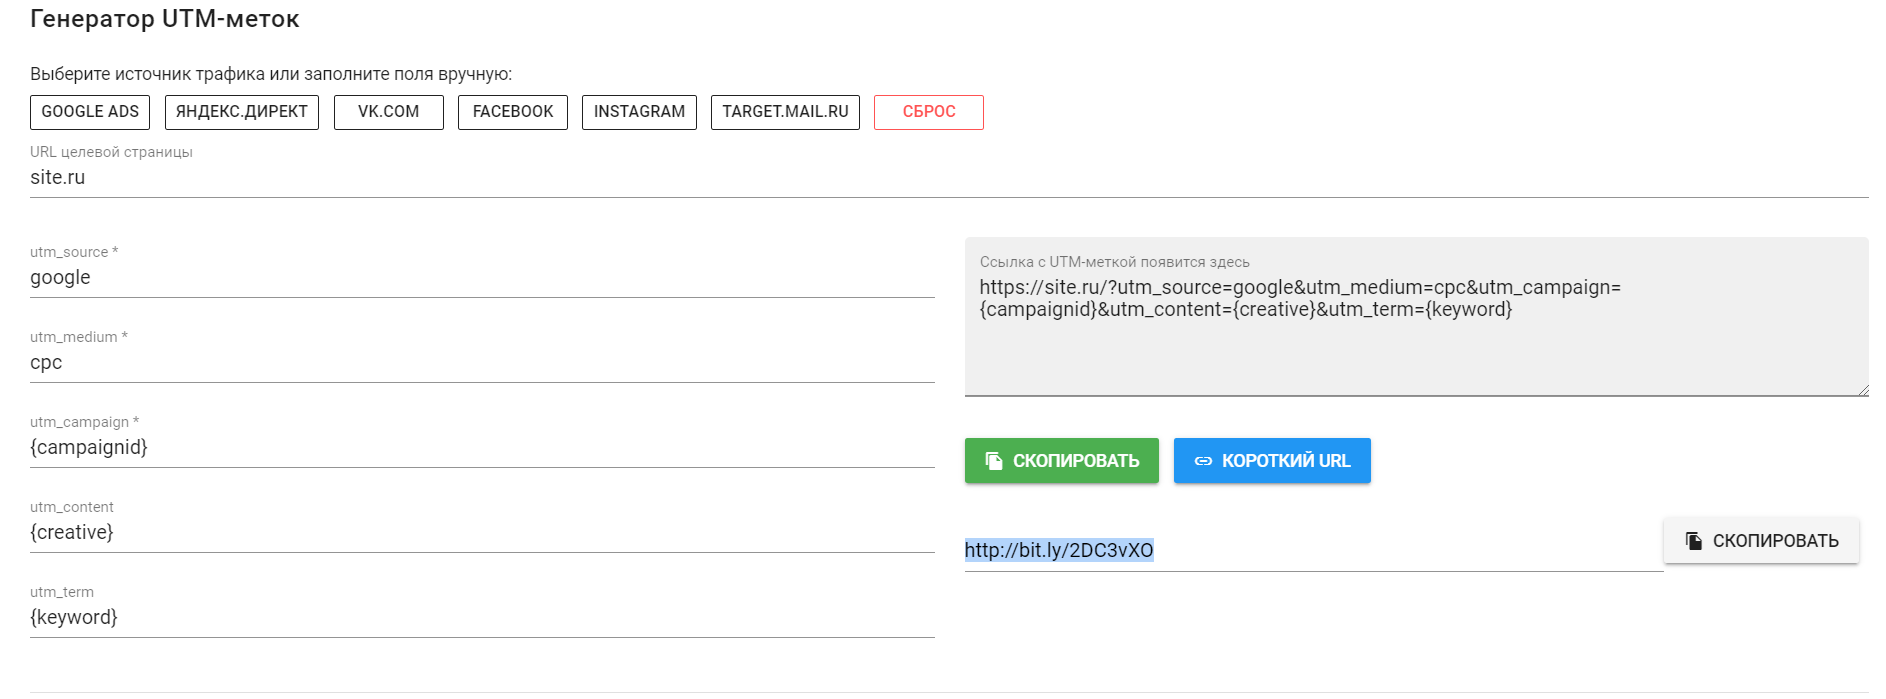
Task: Pick the VK.COM traffic source
Action: point(389,112)
